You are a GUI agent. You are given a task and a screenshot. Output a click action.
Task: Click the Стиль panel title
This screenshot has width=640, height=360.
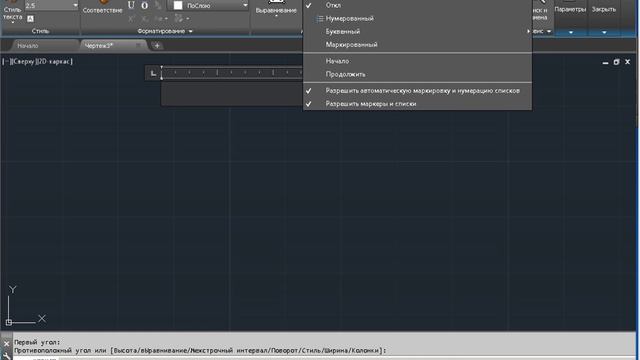coord(40,31)
